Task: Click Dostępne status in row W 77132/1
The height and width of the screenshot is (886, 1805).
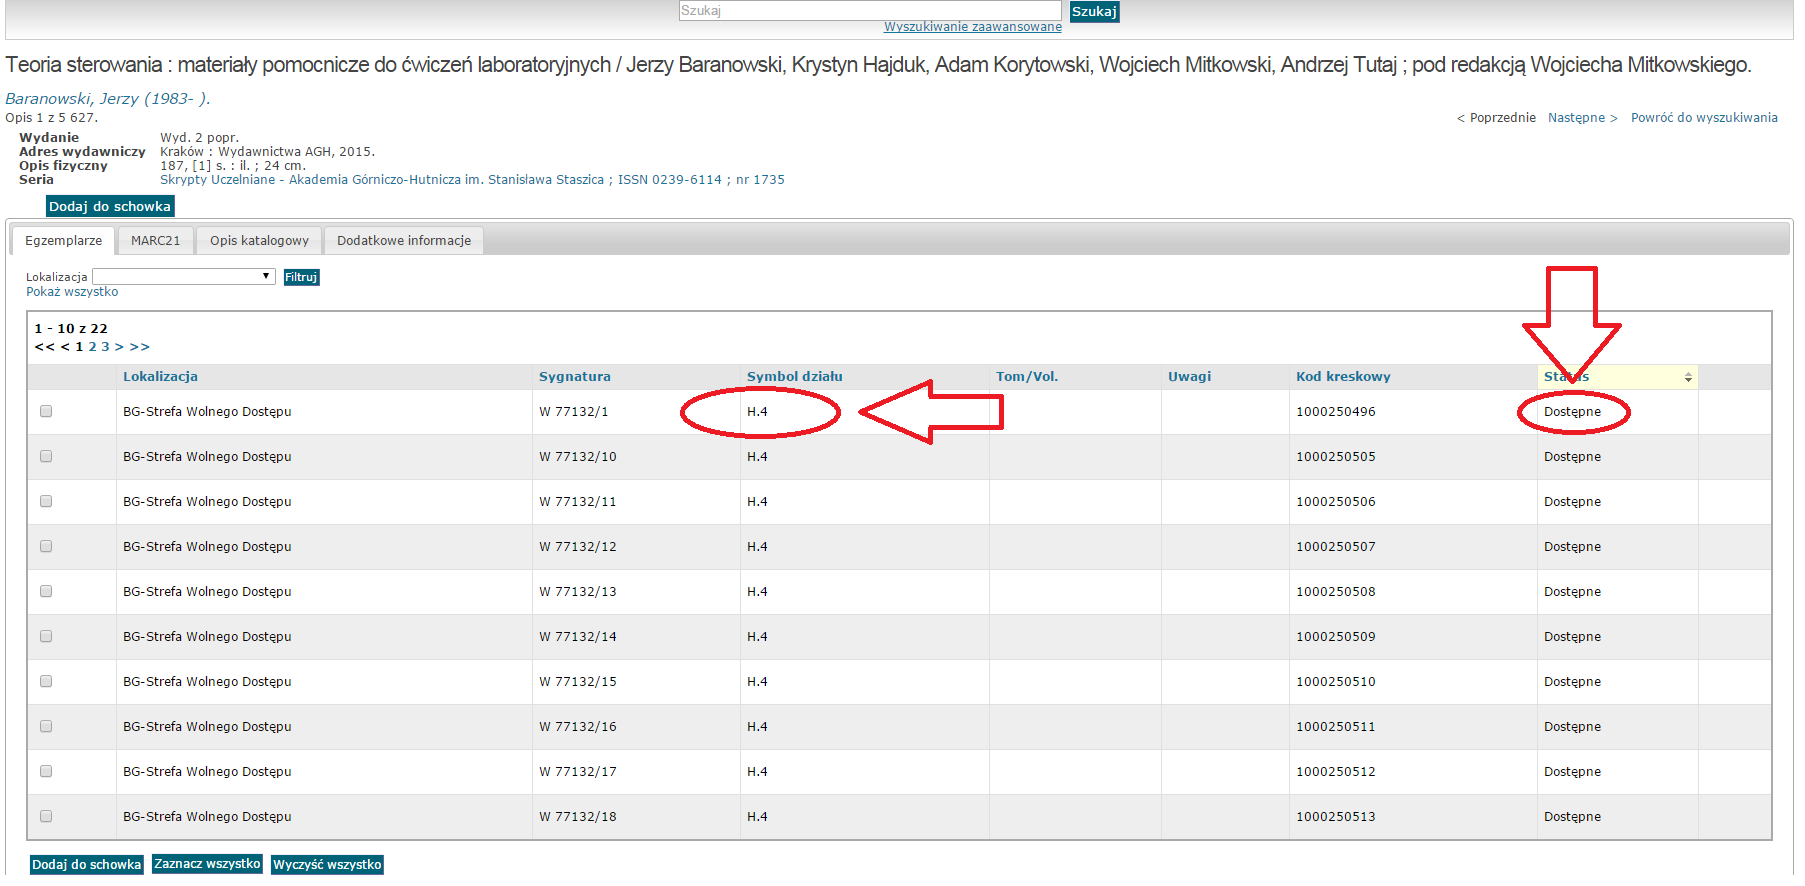Action: (1572, 412)
